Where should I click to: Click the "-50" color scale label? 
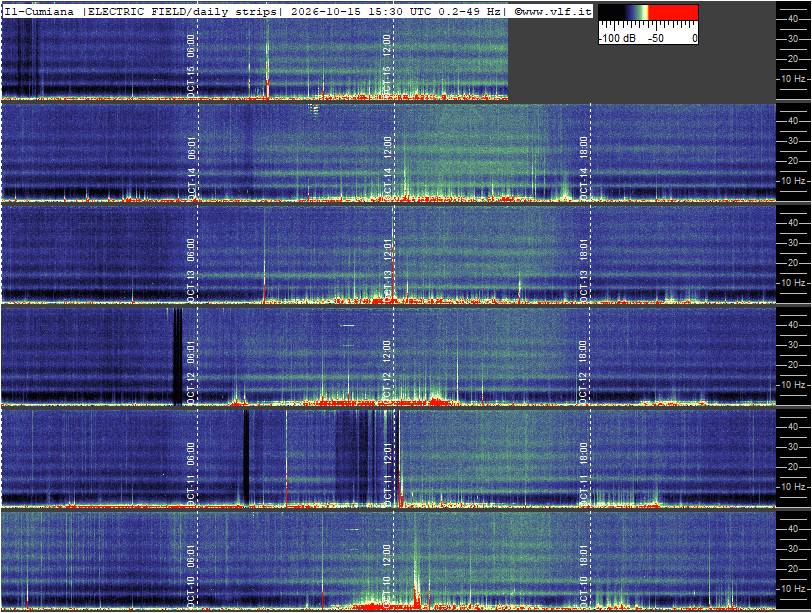655,38
